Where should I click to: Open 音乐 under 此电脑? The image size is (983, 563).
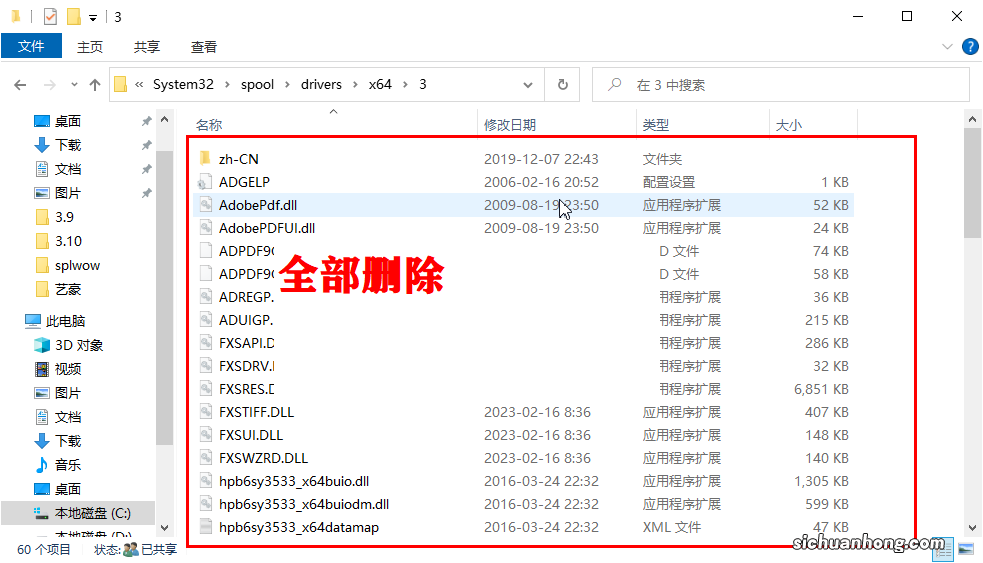point(68,465)
